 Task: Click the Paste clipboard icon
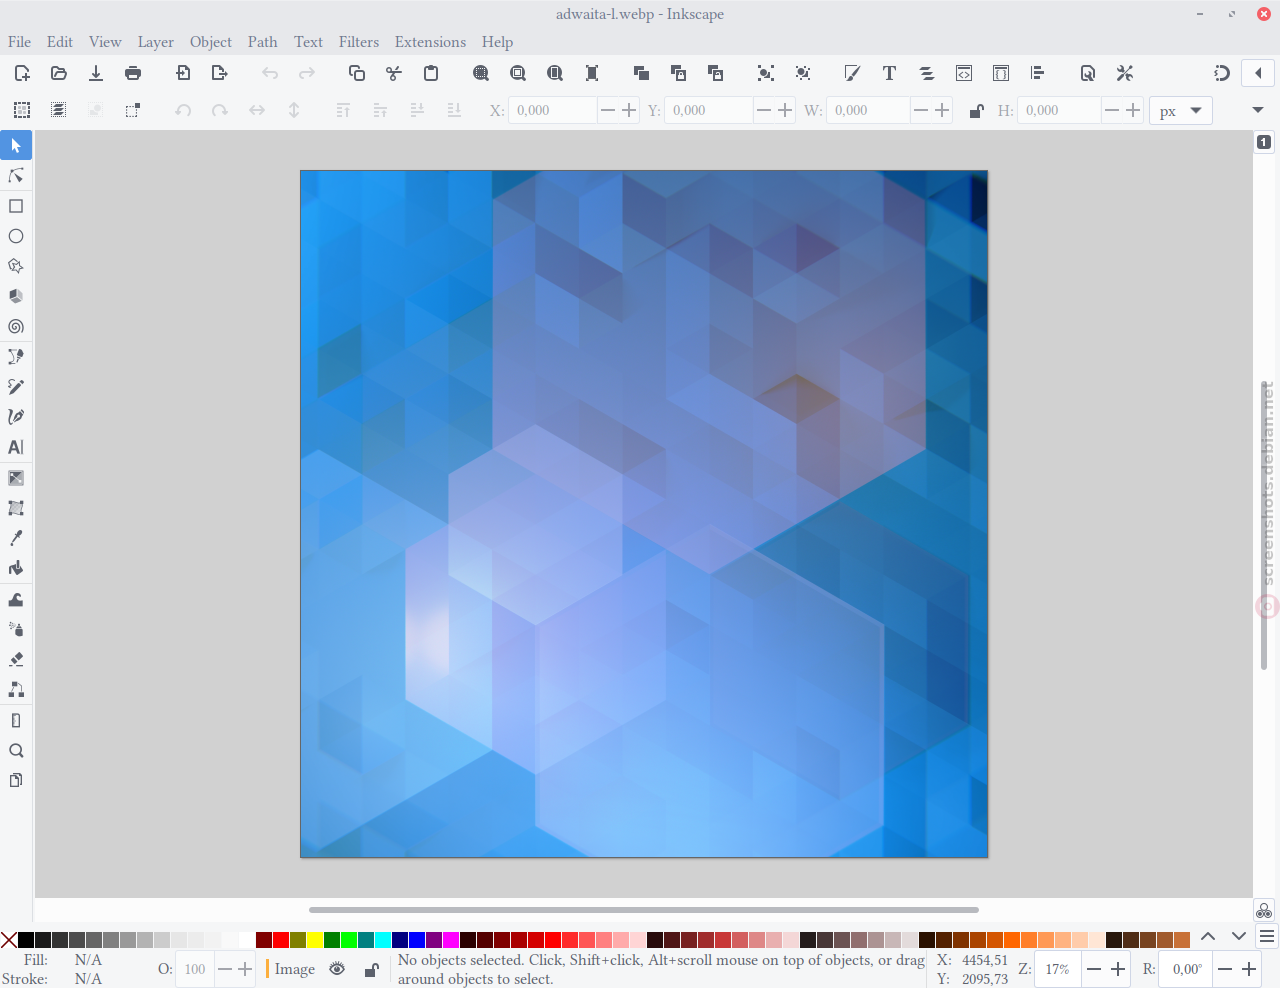[x=431, y=73]
